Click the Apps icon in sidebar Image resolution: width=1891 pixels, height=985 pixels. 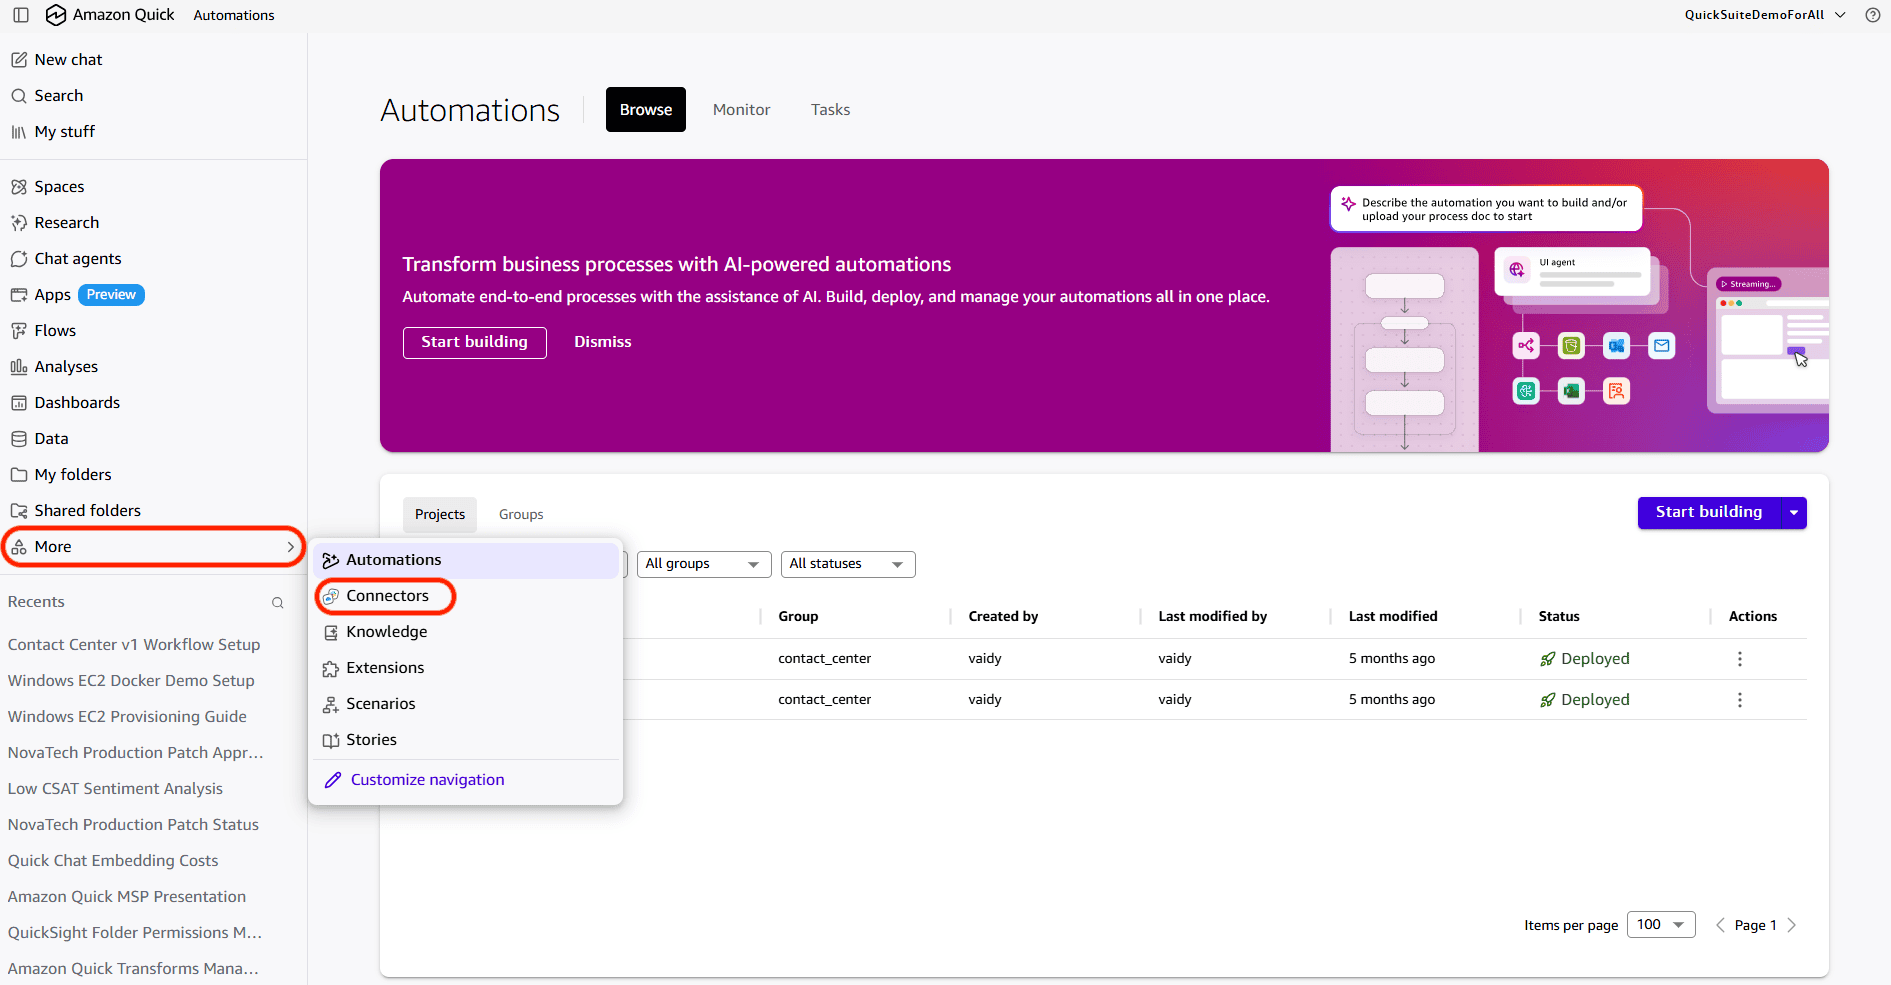(x=19, y=295)
